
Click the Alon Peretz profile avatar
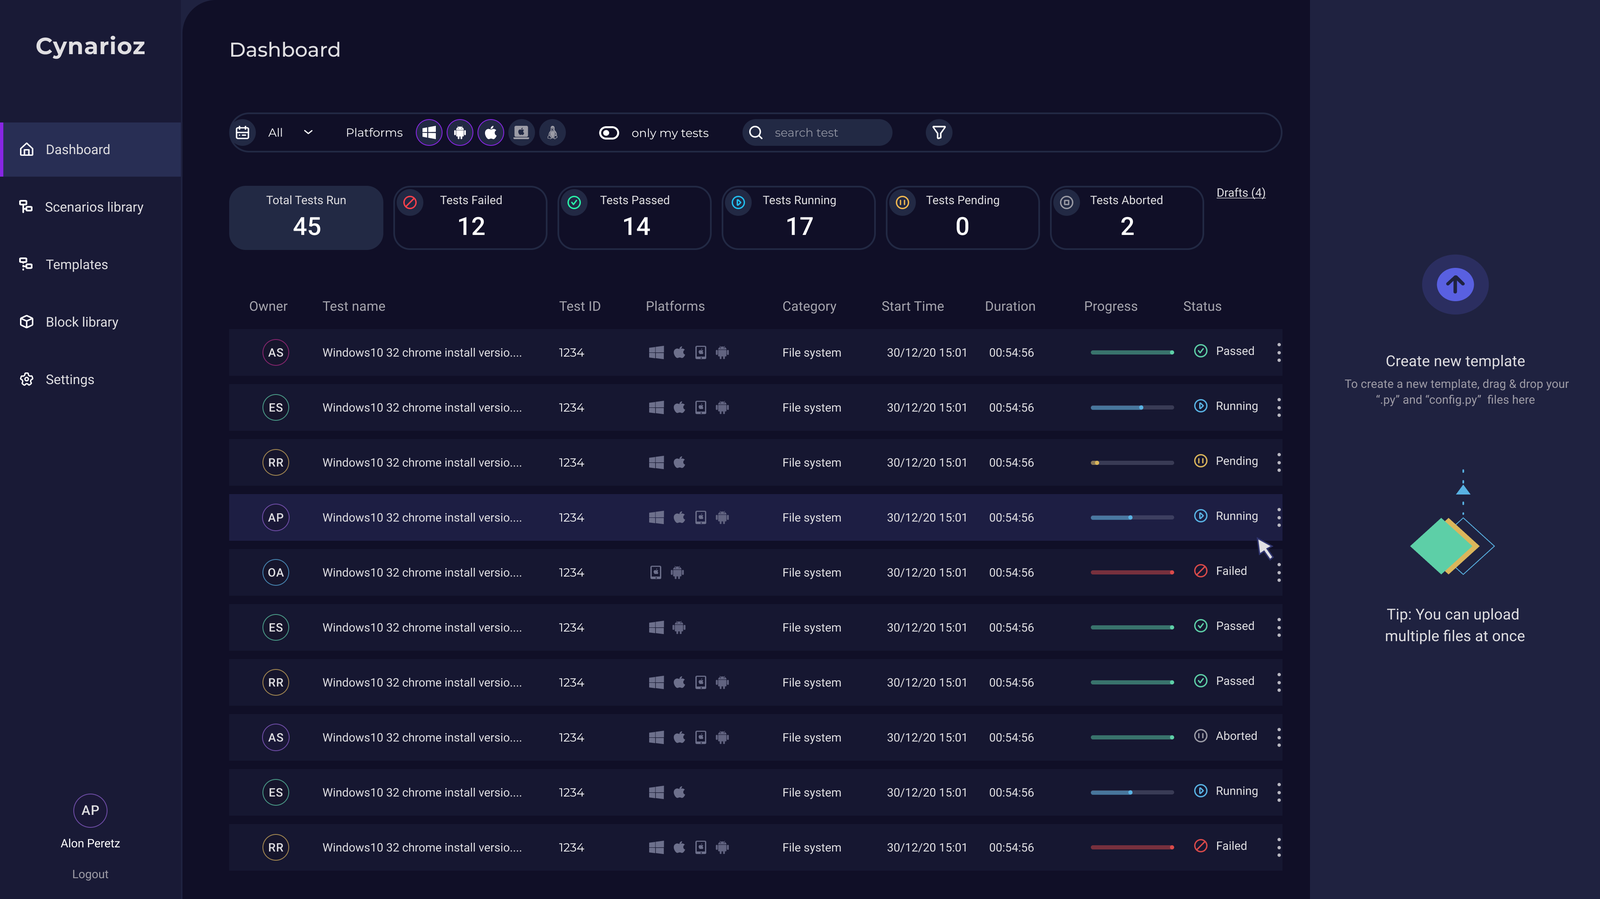(90, 810)
